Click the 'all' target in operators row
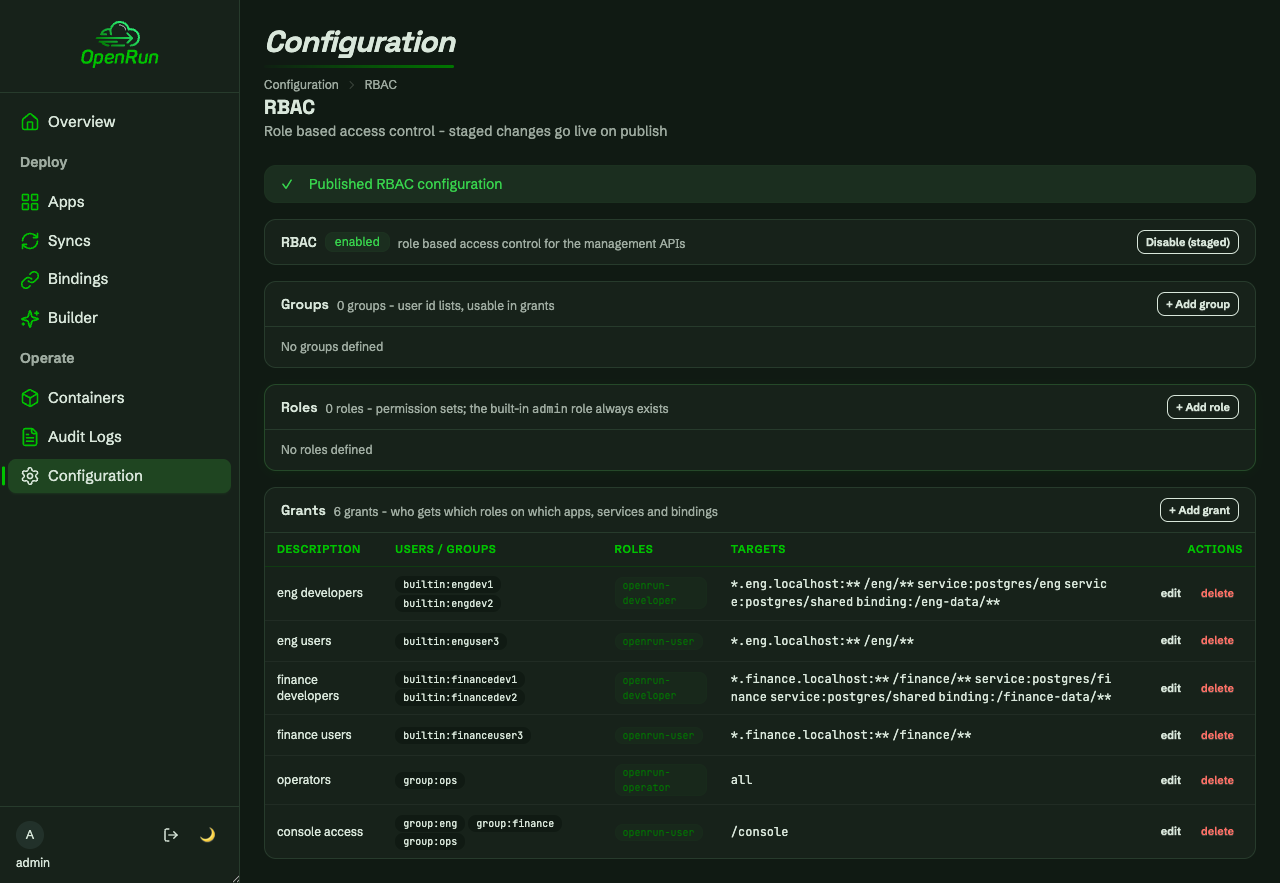This screenshot has height=883, width=1280. click(x=741, y=780)
